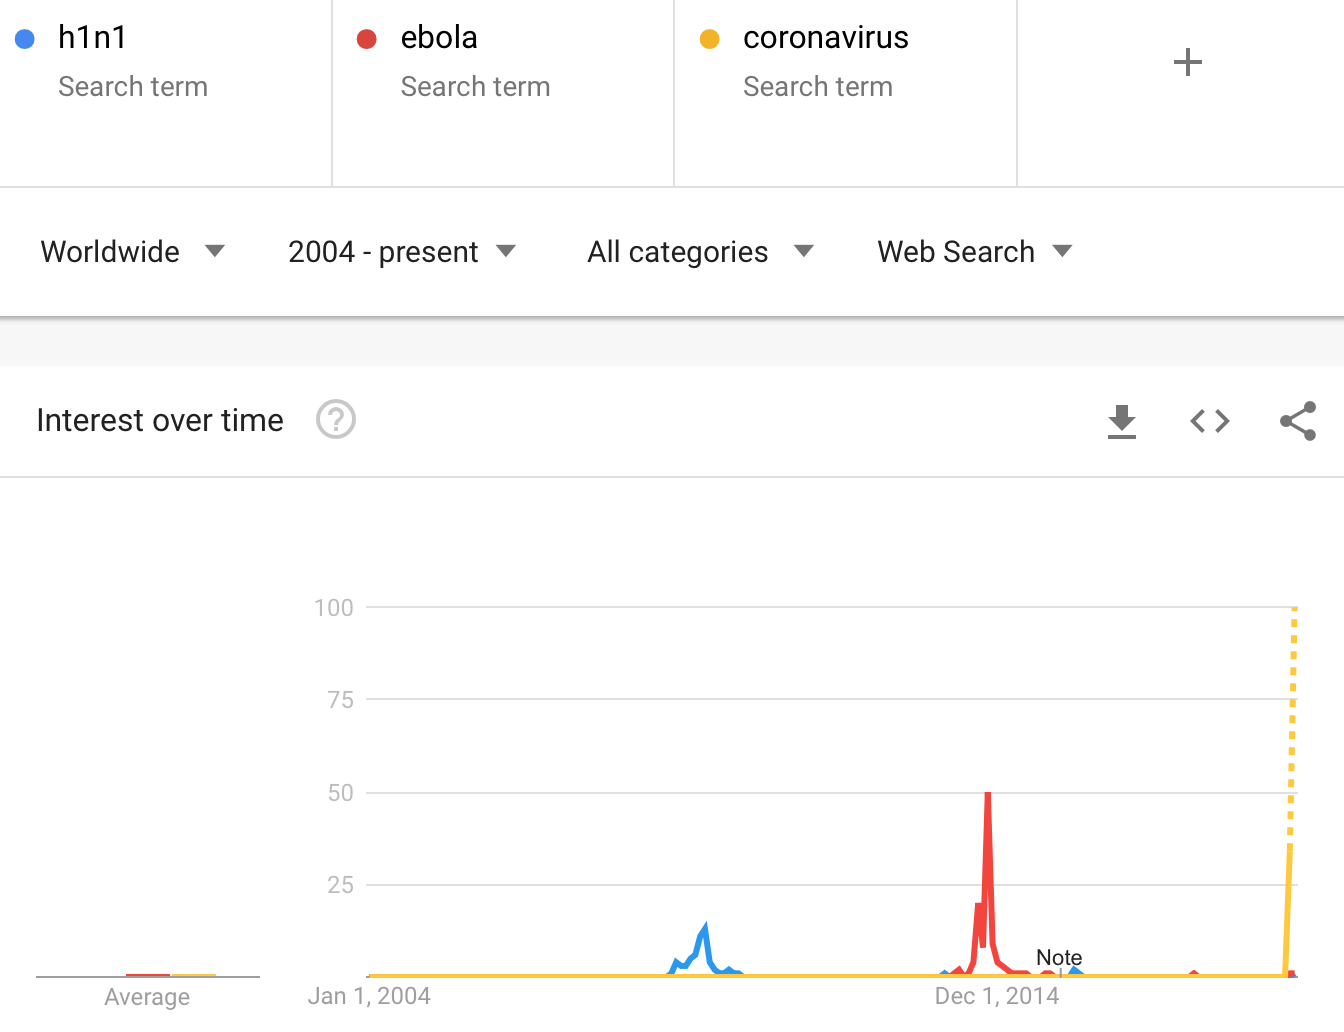
Task: Edit the h1n1 search term
Action: (92, 38)
